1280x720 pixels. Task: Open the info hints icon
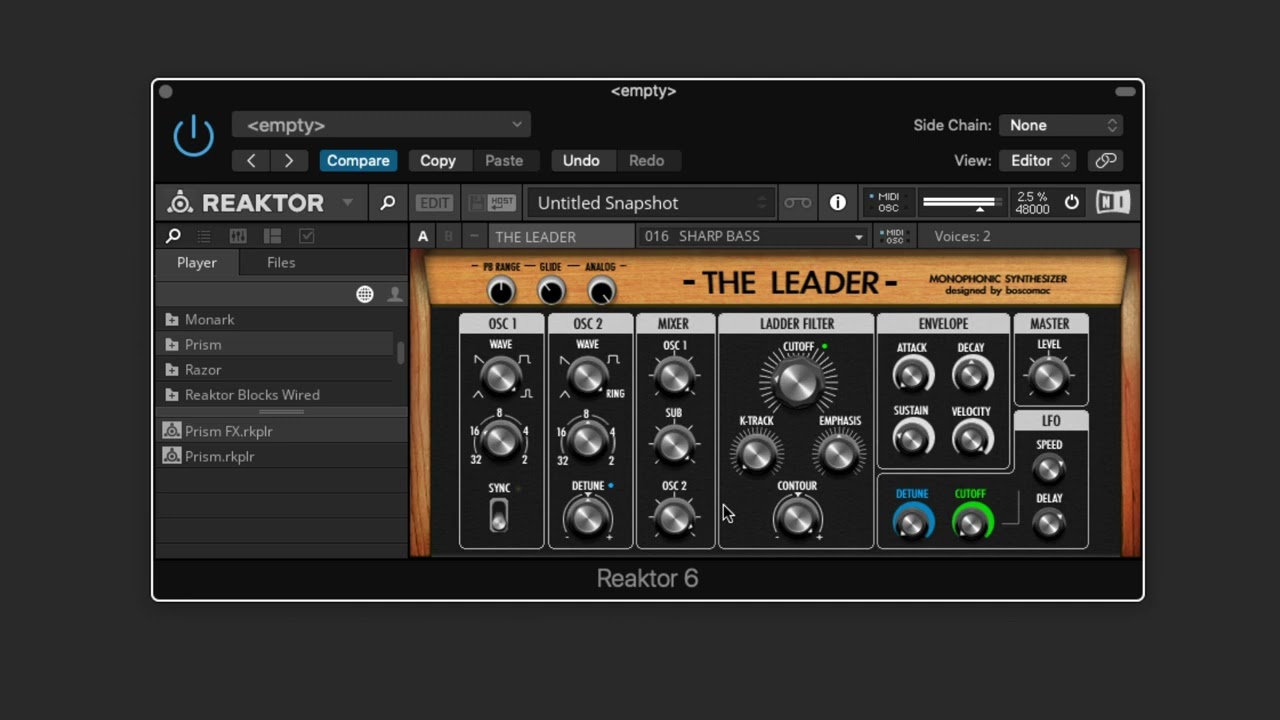838,203
